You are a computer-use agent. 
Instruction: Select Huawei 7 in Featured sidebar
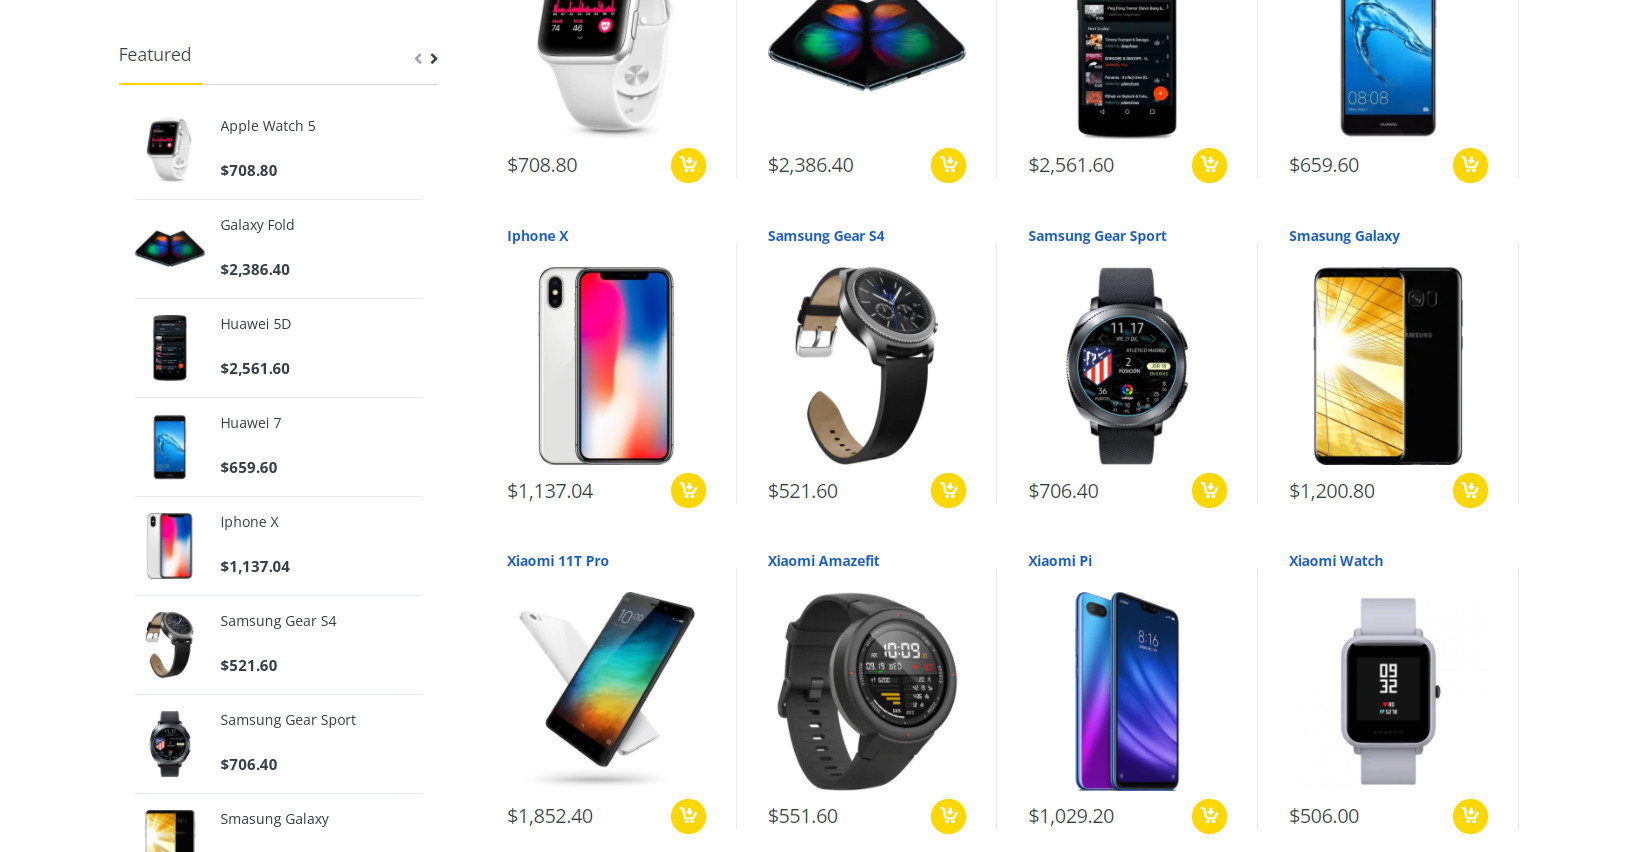pyautogui.click(x=251, y=423)
